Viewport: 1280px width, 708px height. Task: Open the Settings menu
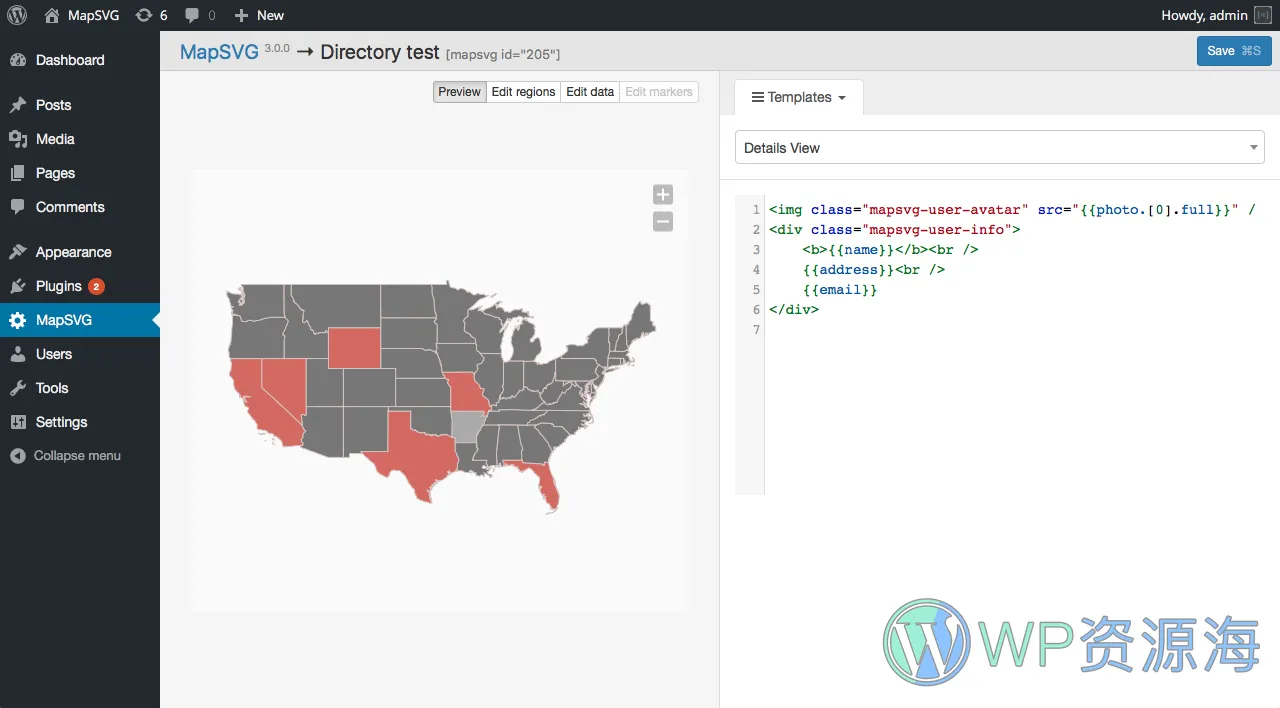click(x=80, y=422)
